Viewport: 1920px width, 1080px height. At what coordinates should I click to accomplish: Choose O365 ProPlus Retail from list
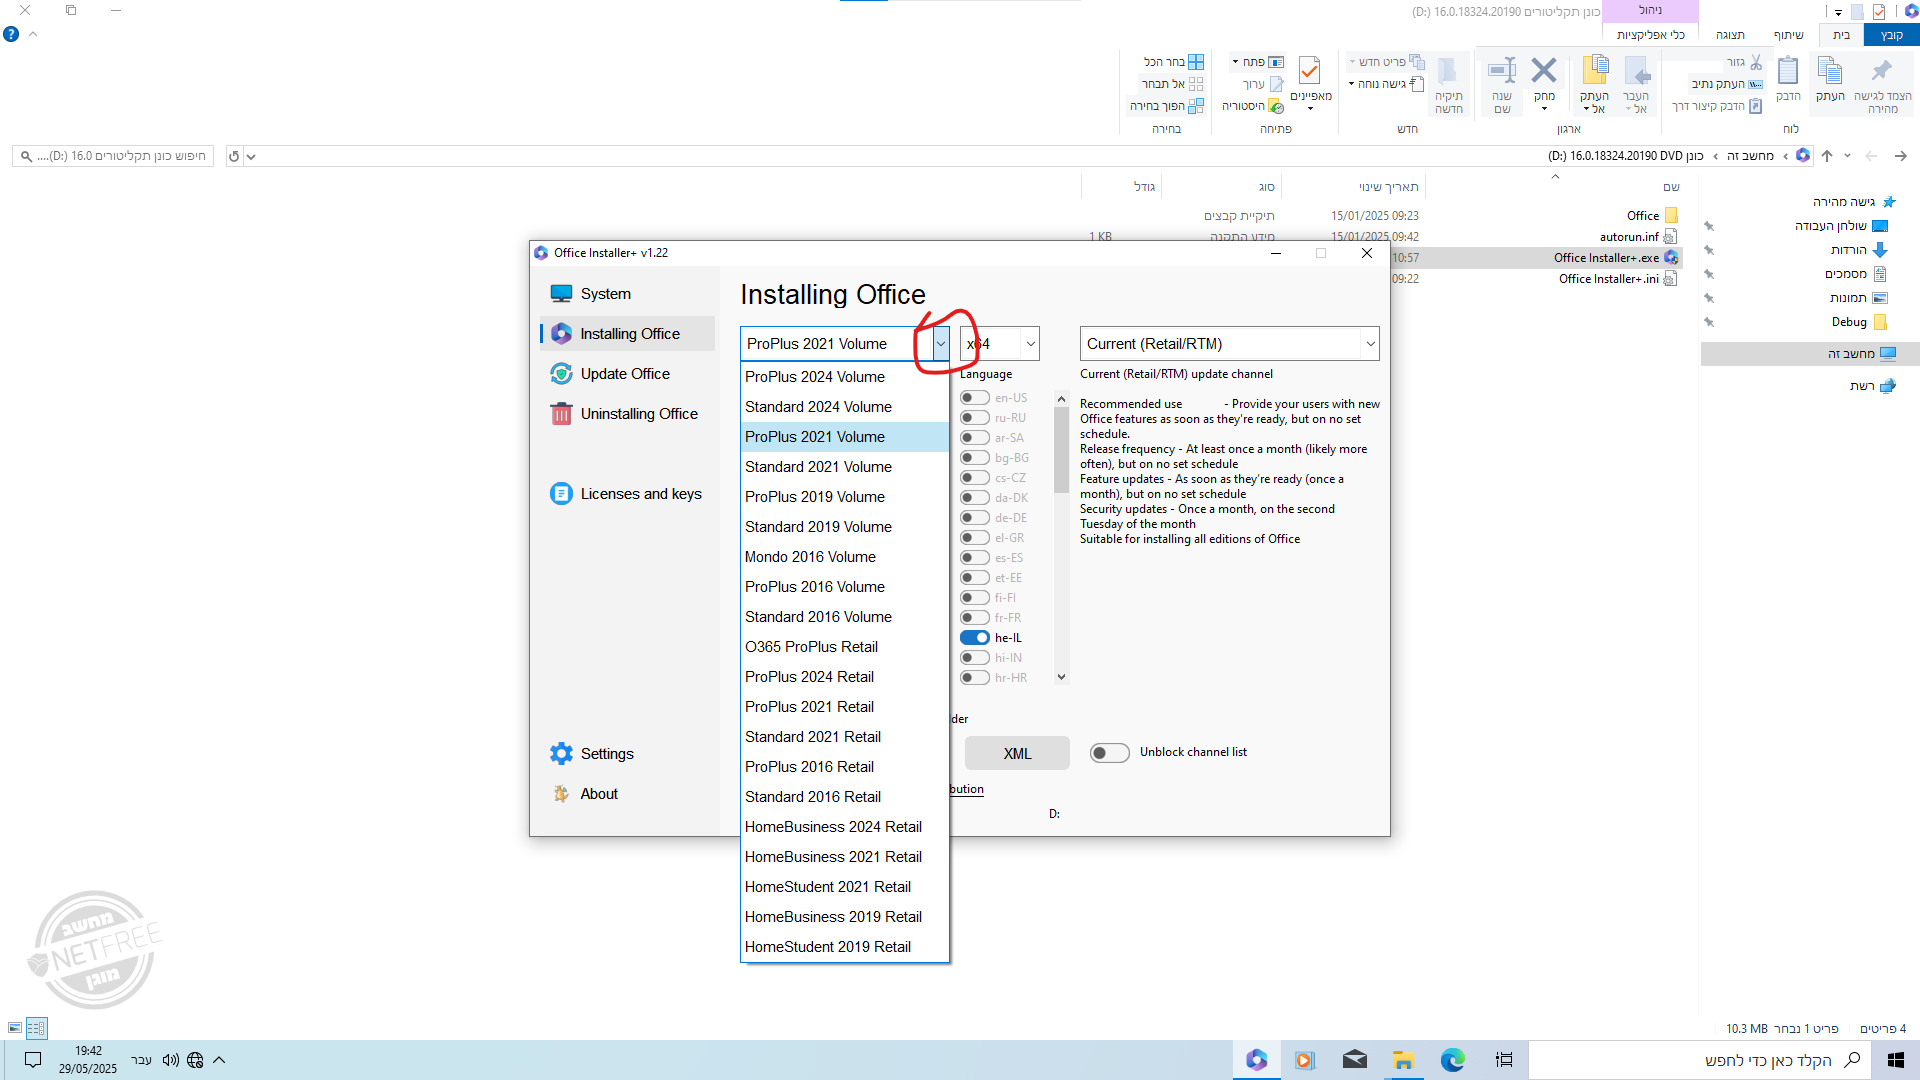tap(844, 647)
